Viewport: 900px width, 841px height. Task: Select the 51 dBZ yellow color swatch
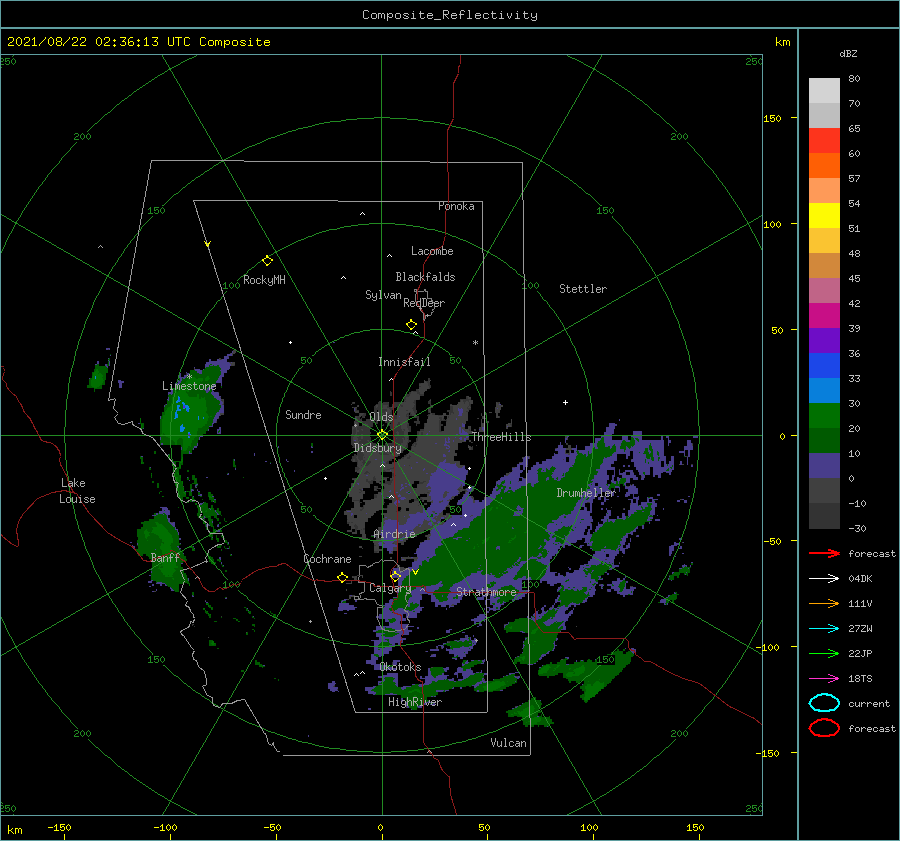pos(824,216)
